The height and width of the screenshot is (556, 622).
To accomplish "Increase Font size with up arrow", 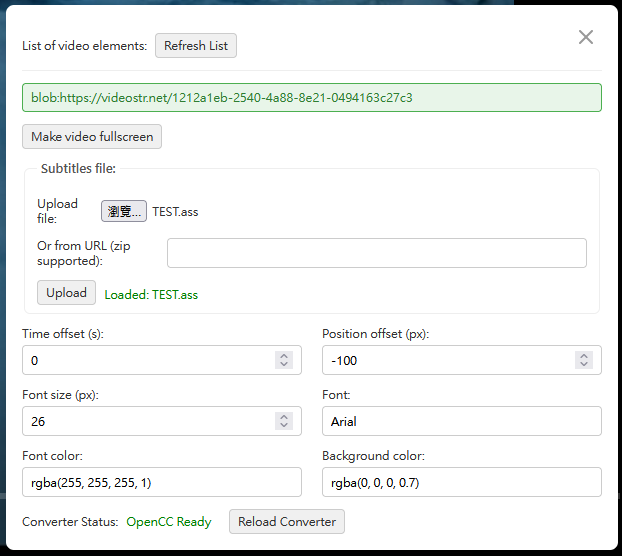I will 284,417.
